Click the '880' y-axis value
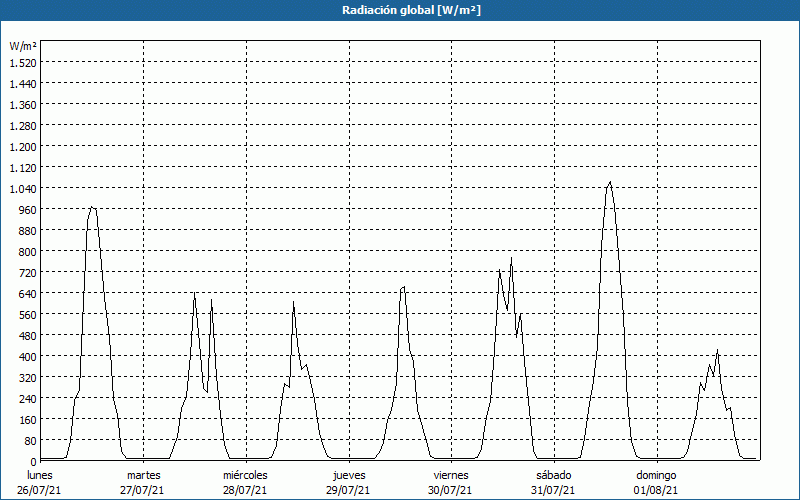Viewport: 800px width, 500px height. 28,231
